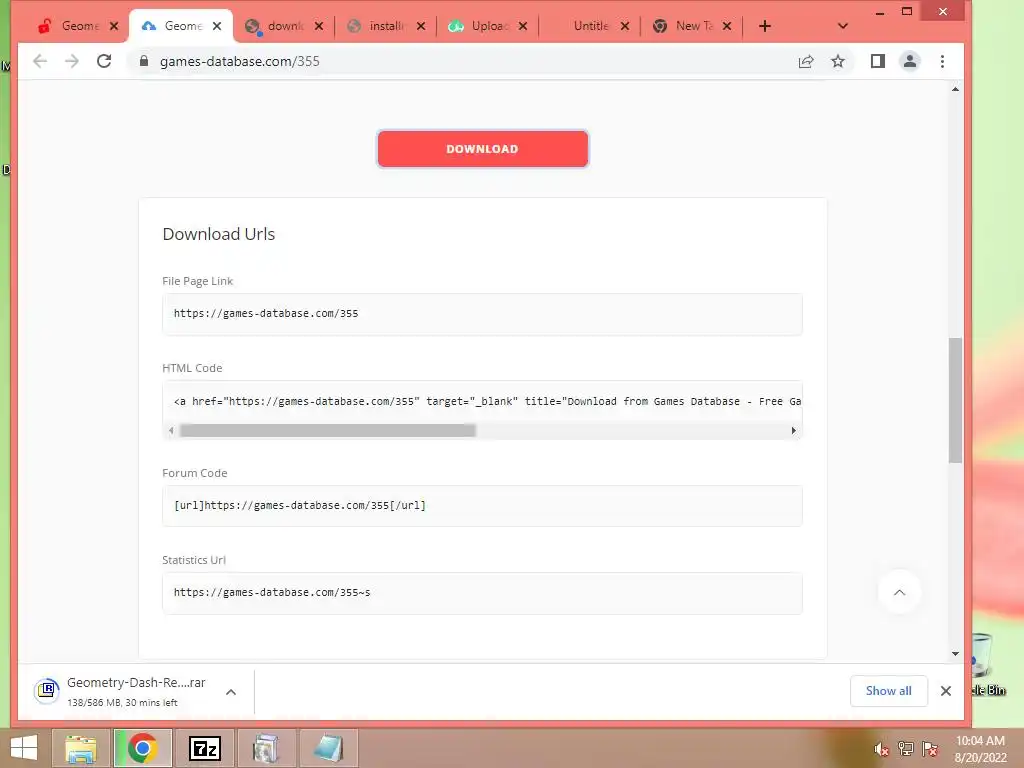
Task: Close the install tab
Action: [421, 26]
